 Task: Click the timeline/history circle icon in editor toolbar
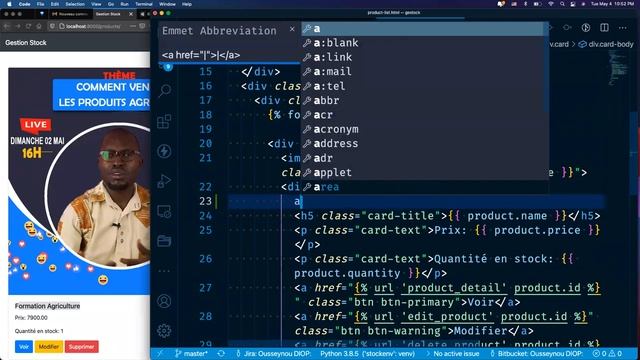point(586,28)
